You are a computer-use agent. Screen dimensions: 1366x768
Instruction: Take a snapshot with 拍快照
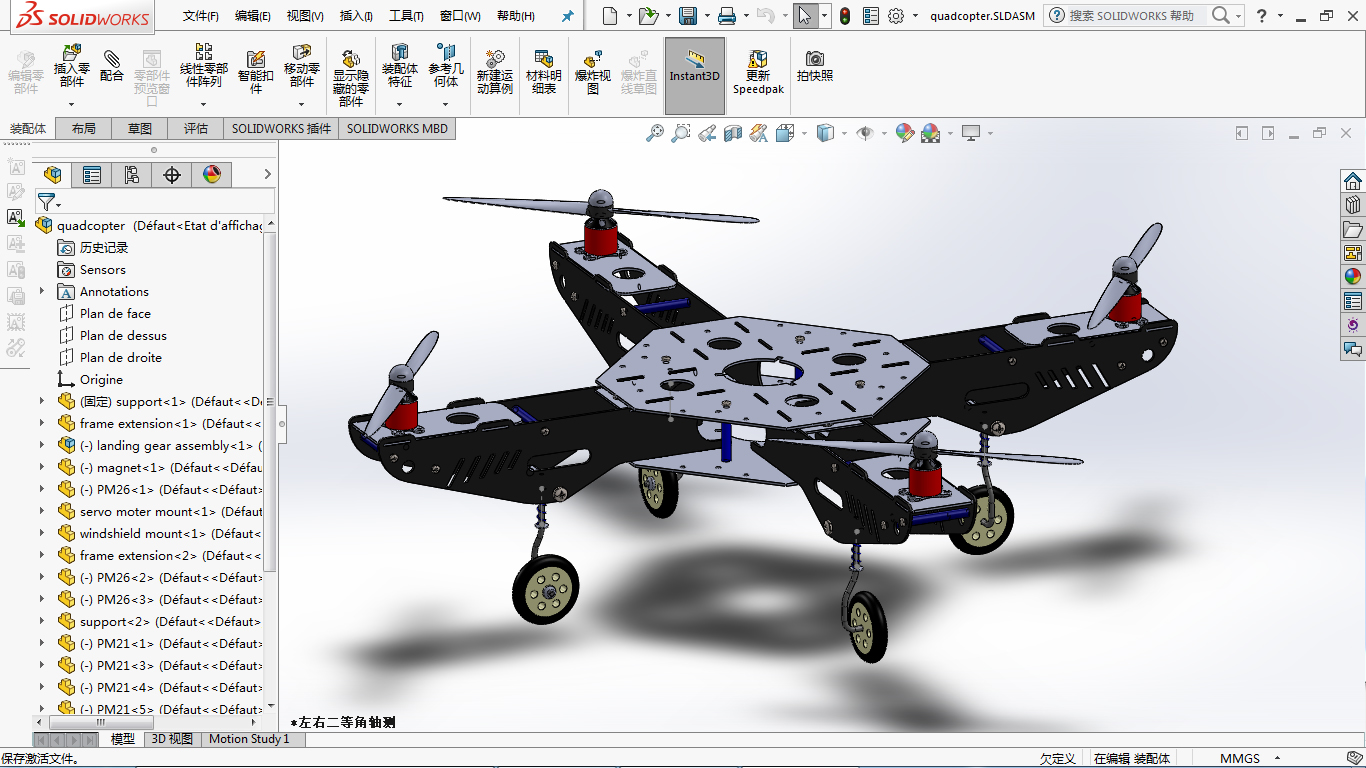815,67
